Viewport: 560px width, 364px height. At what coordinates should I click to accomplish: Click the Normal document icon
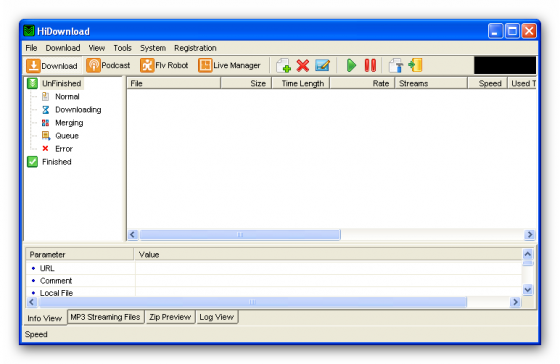click(x=45, y=96)
